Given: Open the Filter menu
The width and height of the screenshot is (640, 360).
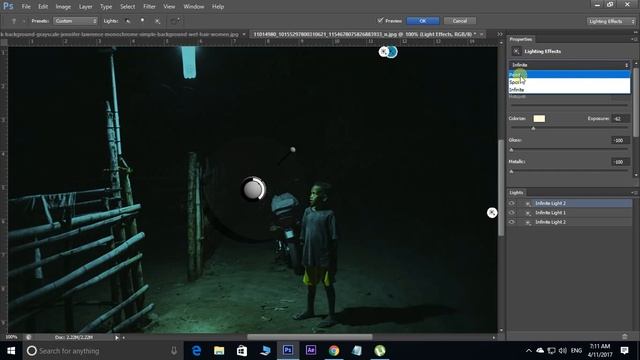Looking at the screenshot, I should [149, 7].
